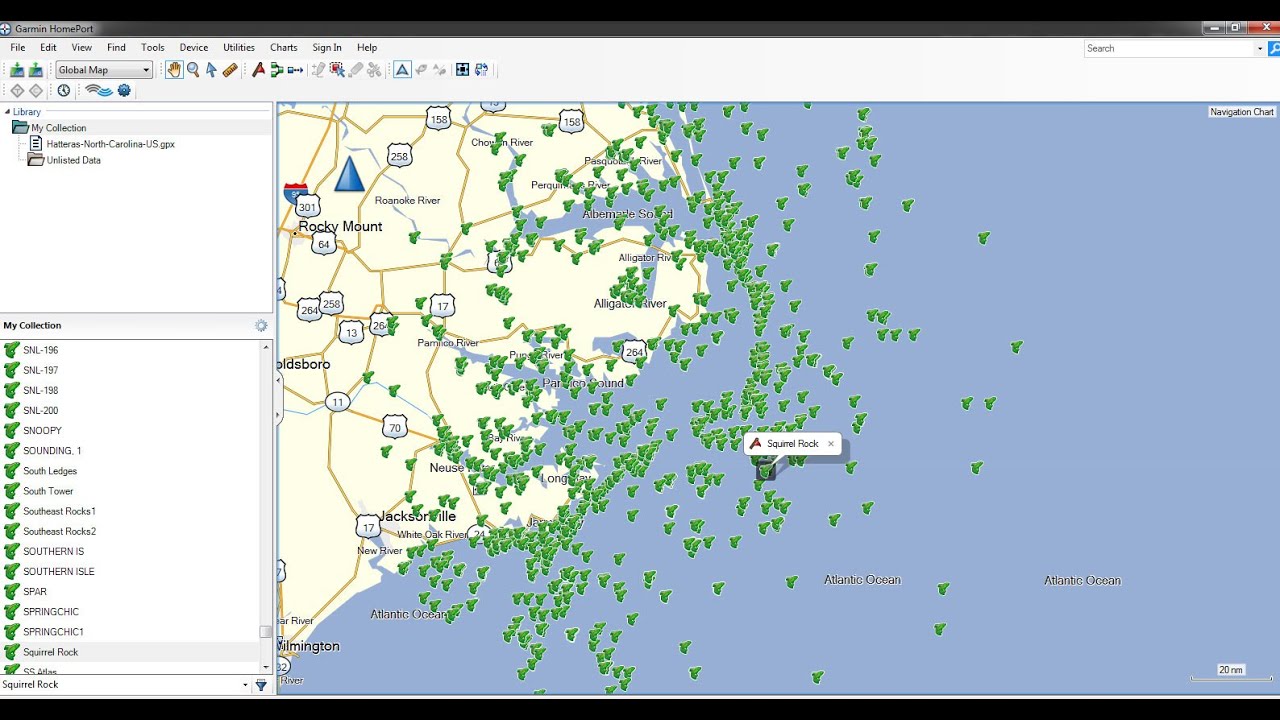The height and width of the screenshot is (720, 1280).
Task: Toggle the boat triangle display icon
Action: pos(402,70)
